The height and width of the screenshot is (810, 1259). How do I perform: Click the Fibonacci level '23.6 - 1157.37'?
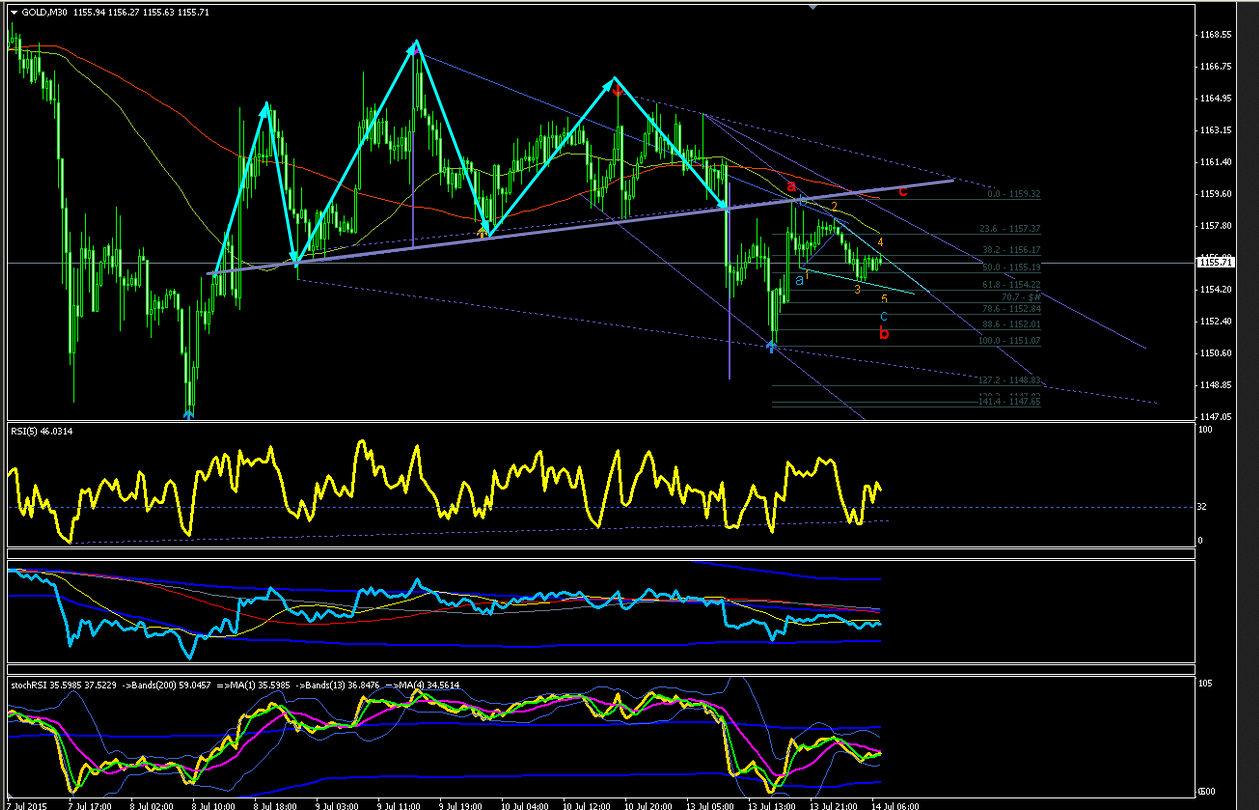[1009, 229]
